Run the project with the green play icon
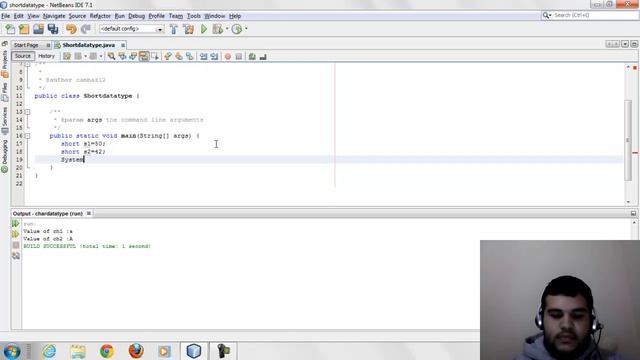640x360 pixels. point(204,29)
